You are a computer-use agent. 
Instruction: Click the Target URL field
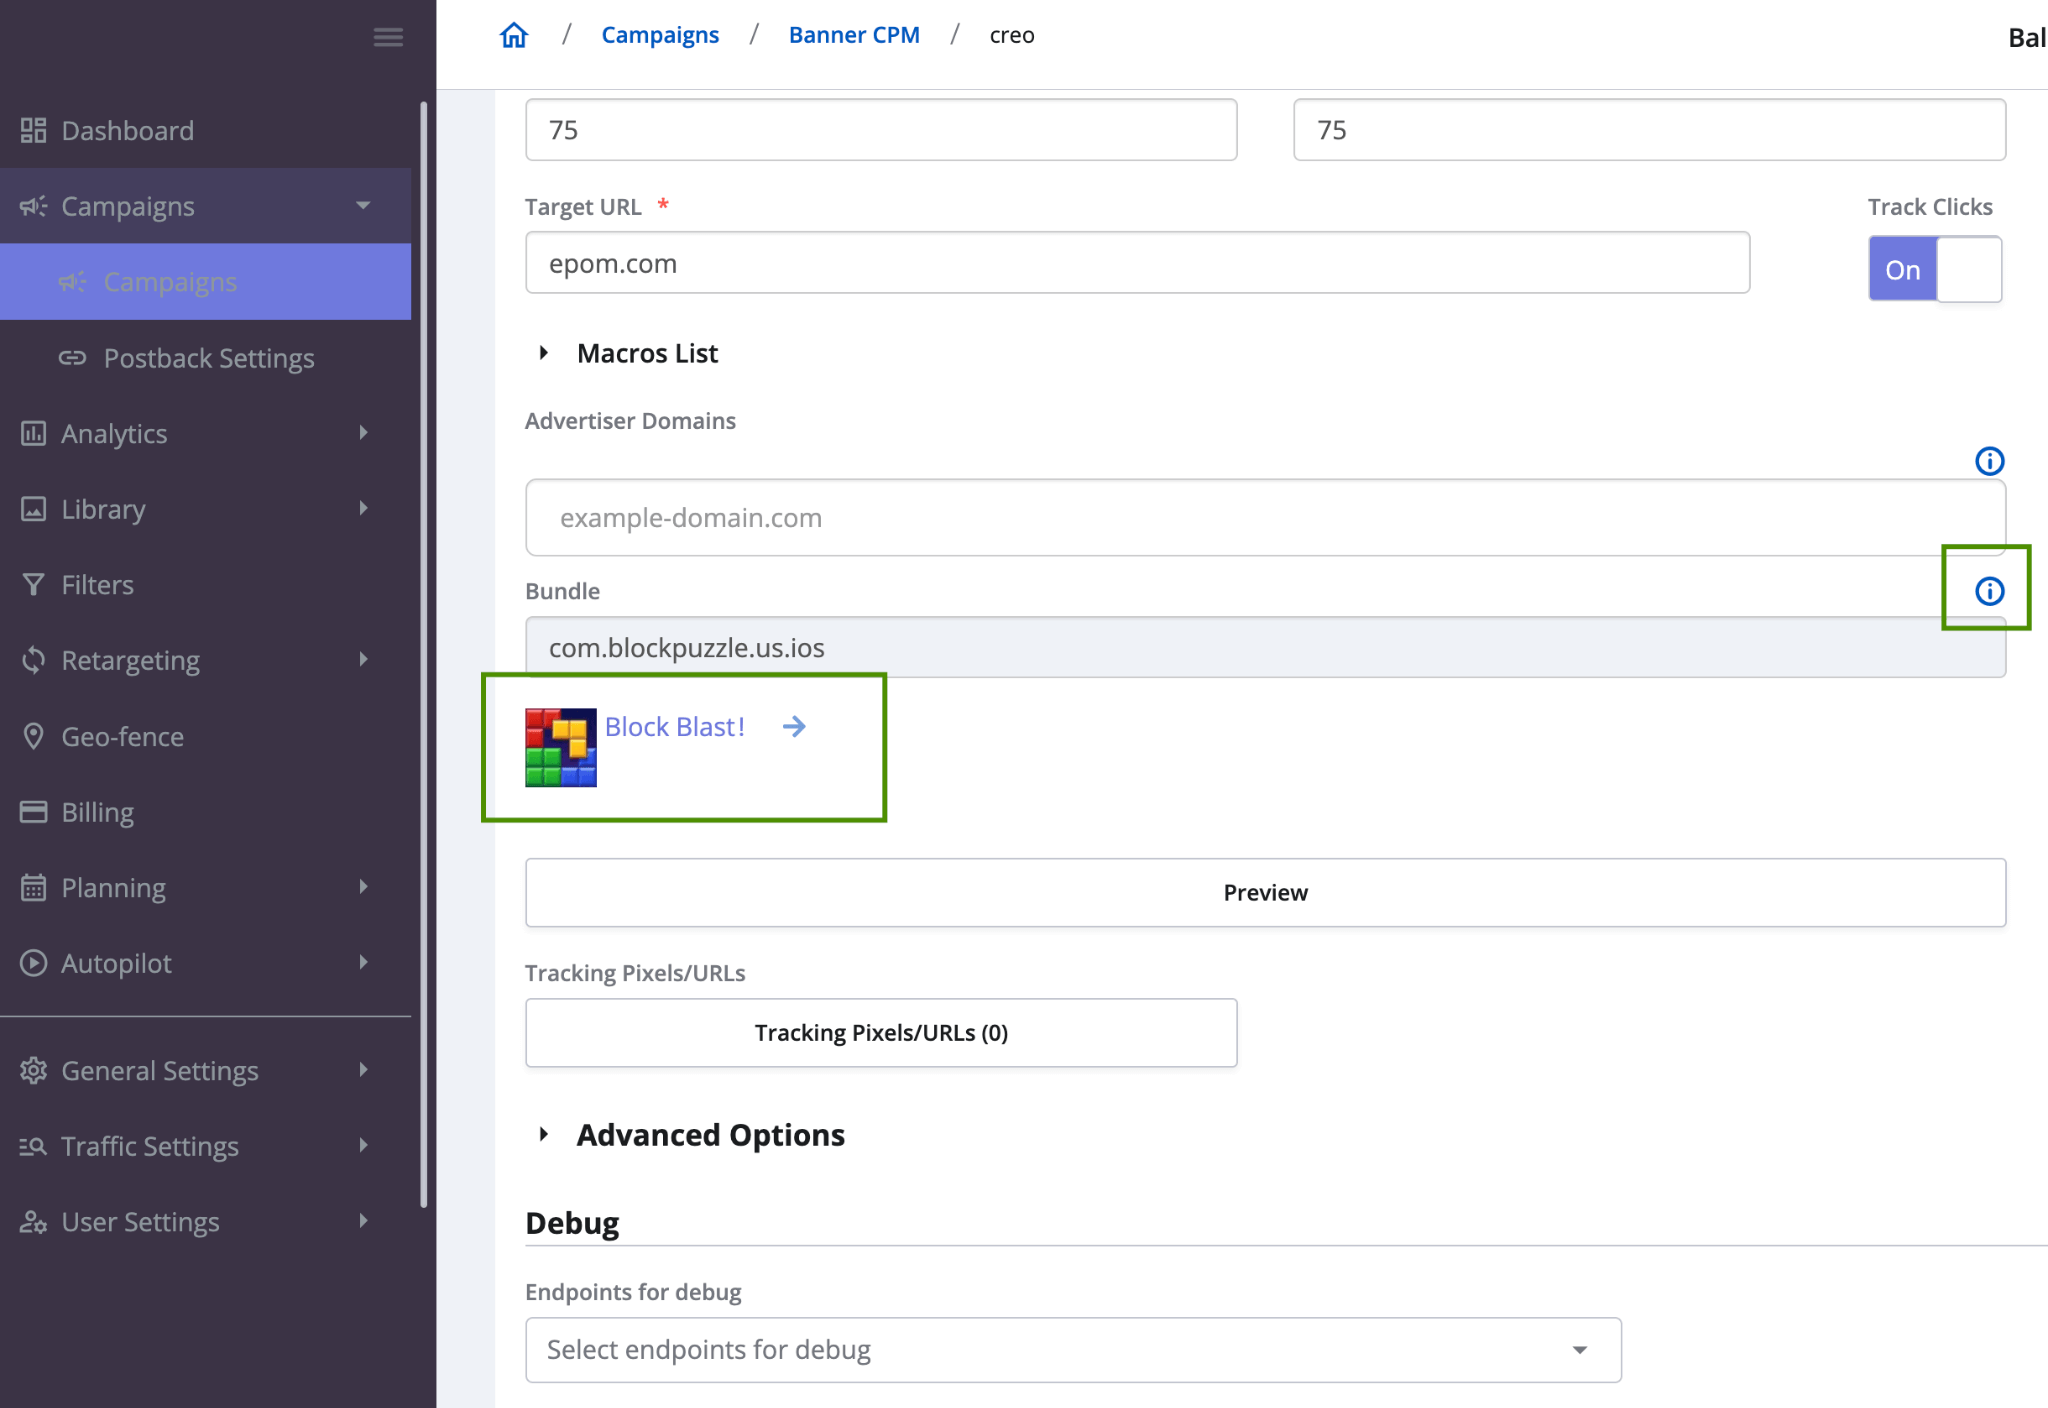tap(1137, 263)
